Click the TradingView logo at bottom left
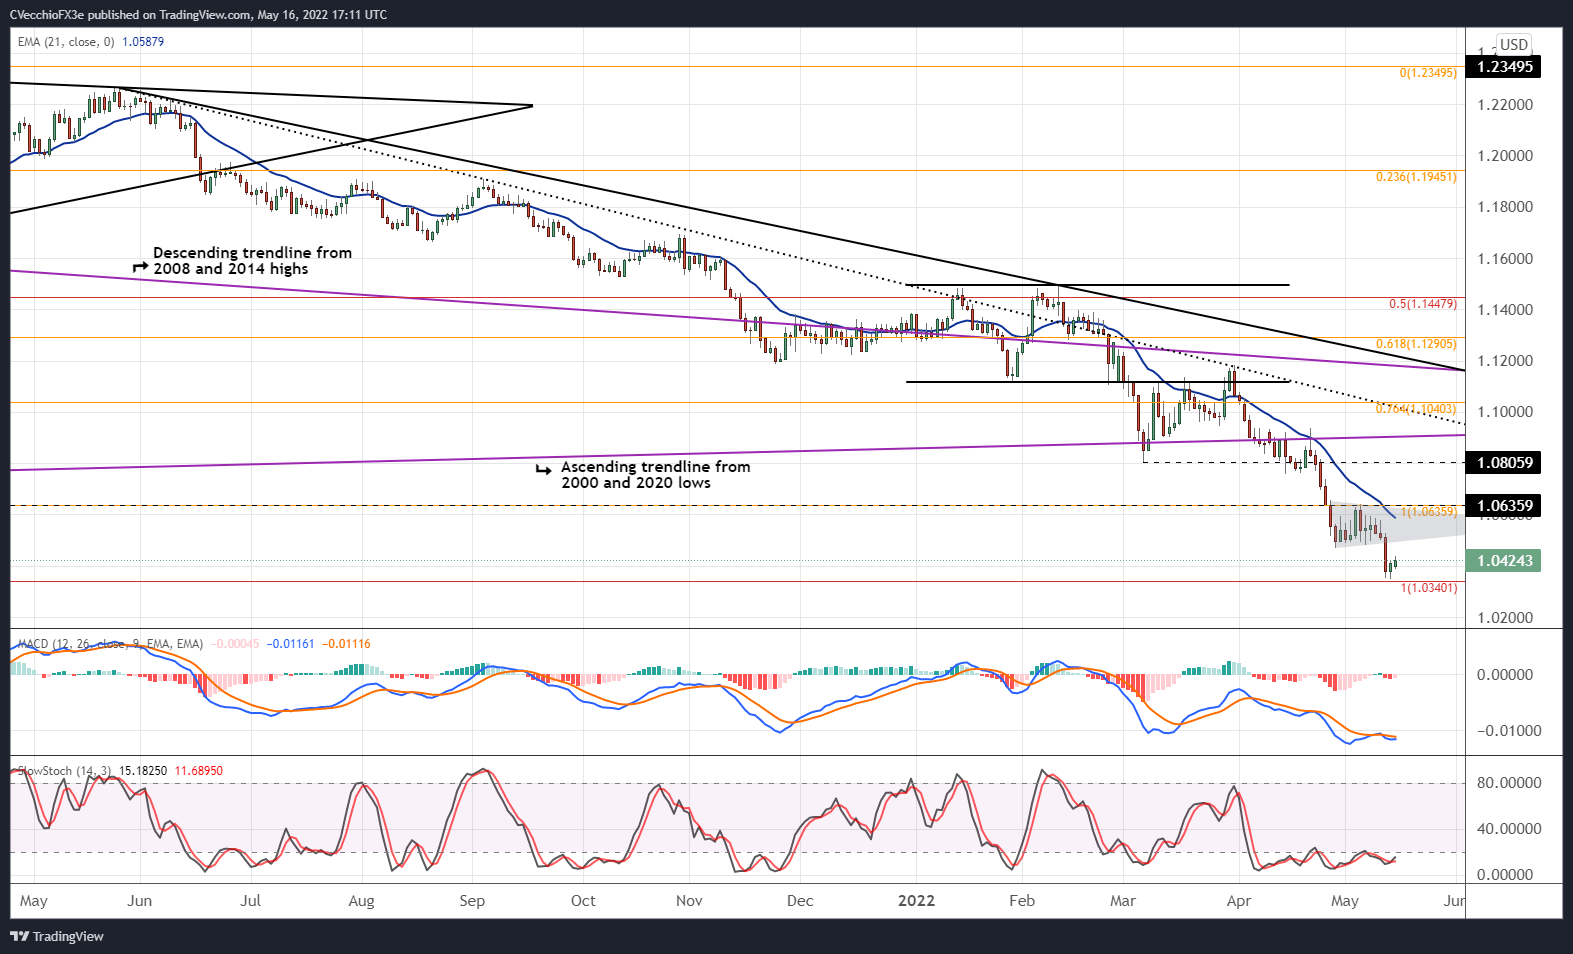The height and width of the screenshot is (954, 1573). click(x=57, y=936)
